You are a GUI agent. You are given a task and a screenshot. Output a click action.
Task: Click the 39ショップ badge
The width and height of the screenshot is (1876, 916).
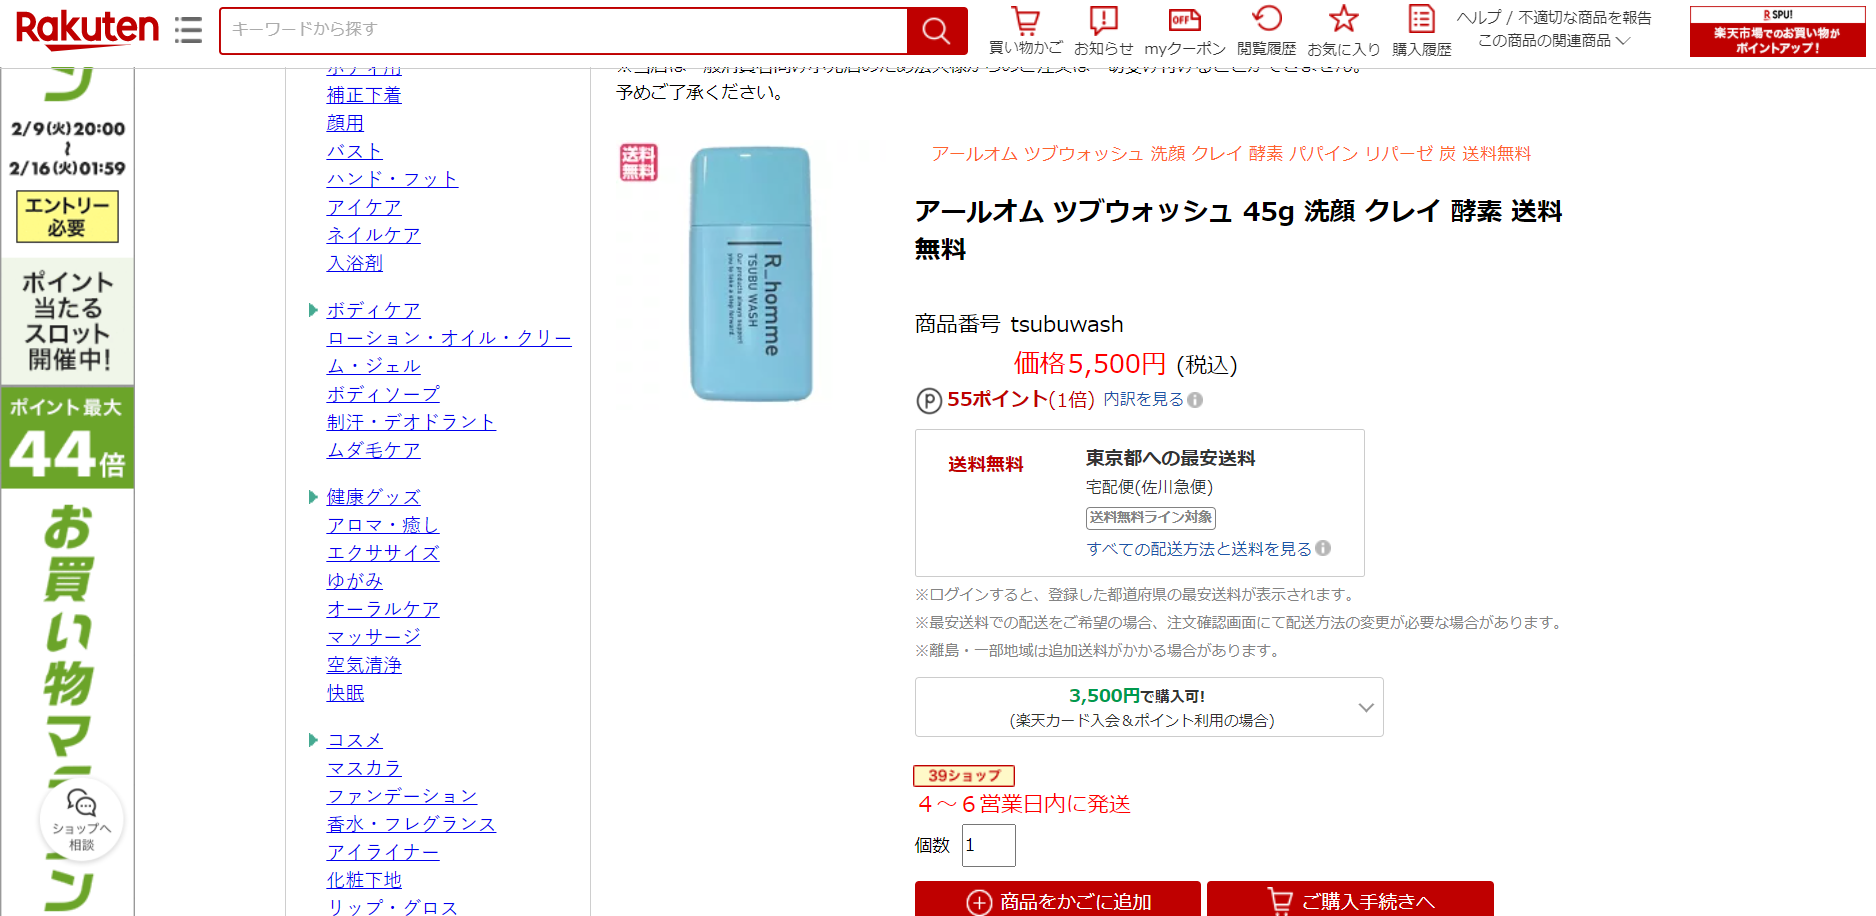click(964, 776)
